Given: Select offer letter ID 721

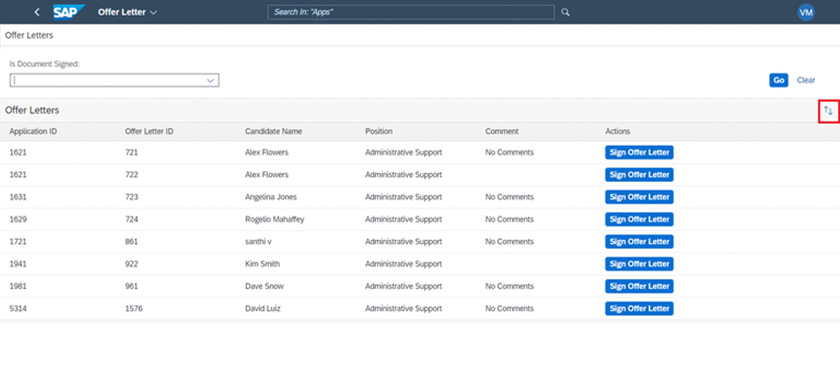Looking at the screenshot, I should (x=131, y=153).
